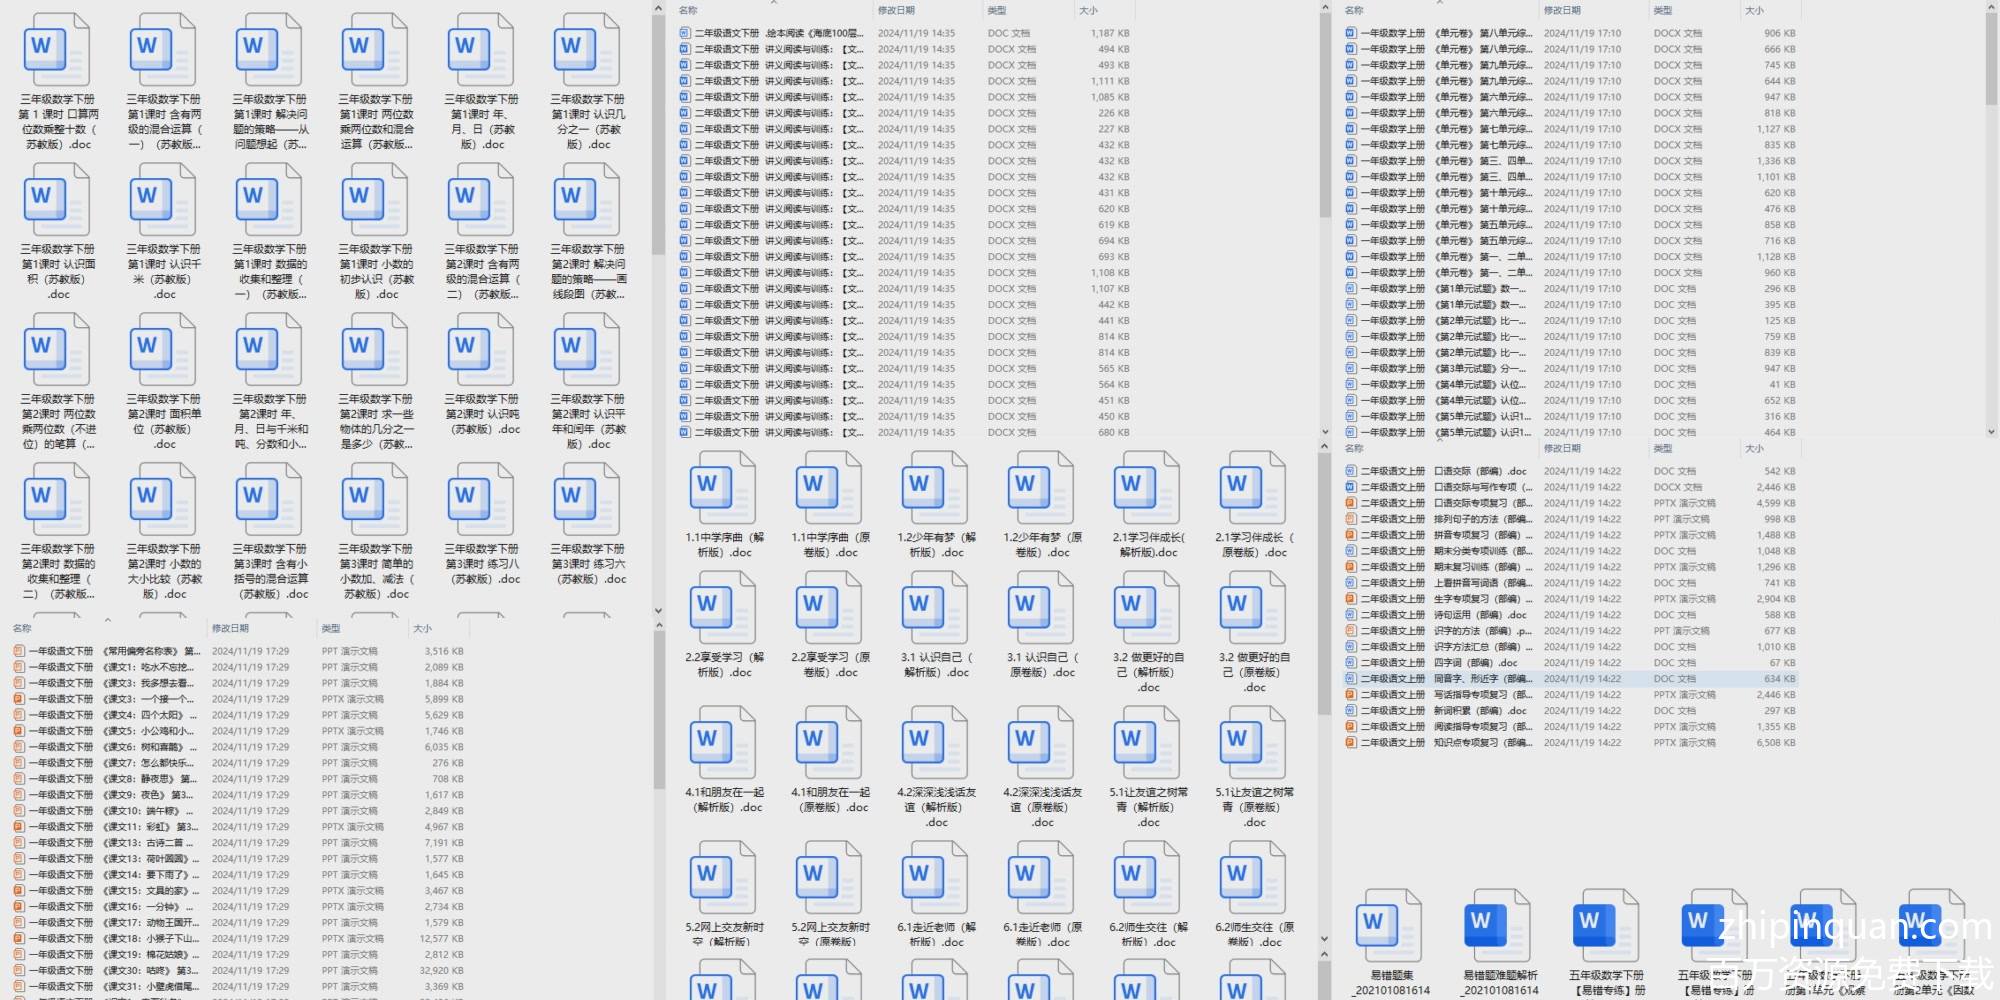The image size is (2000, 1000).
Task: Sort top-right file list by 类型 column
Action: 1662,10
